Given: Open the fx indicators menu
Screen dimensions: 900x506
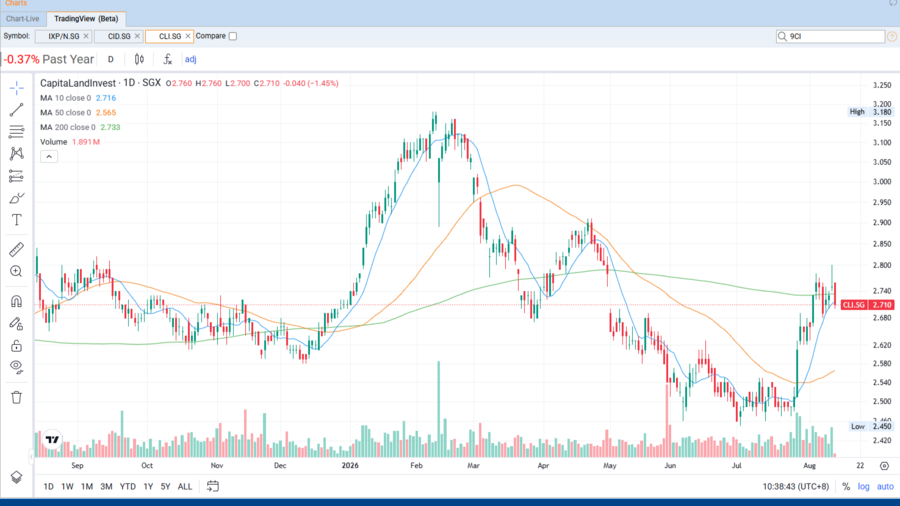Looking at the screenshot, I should click(x=168, y=59).
